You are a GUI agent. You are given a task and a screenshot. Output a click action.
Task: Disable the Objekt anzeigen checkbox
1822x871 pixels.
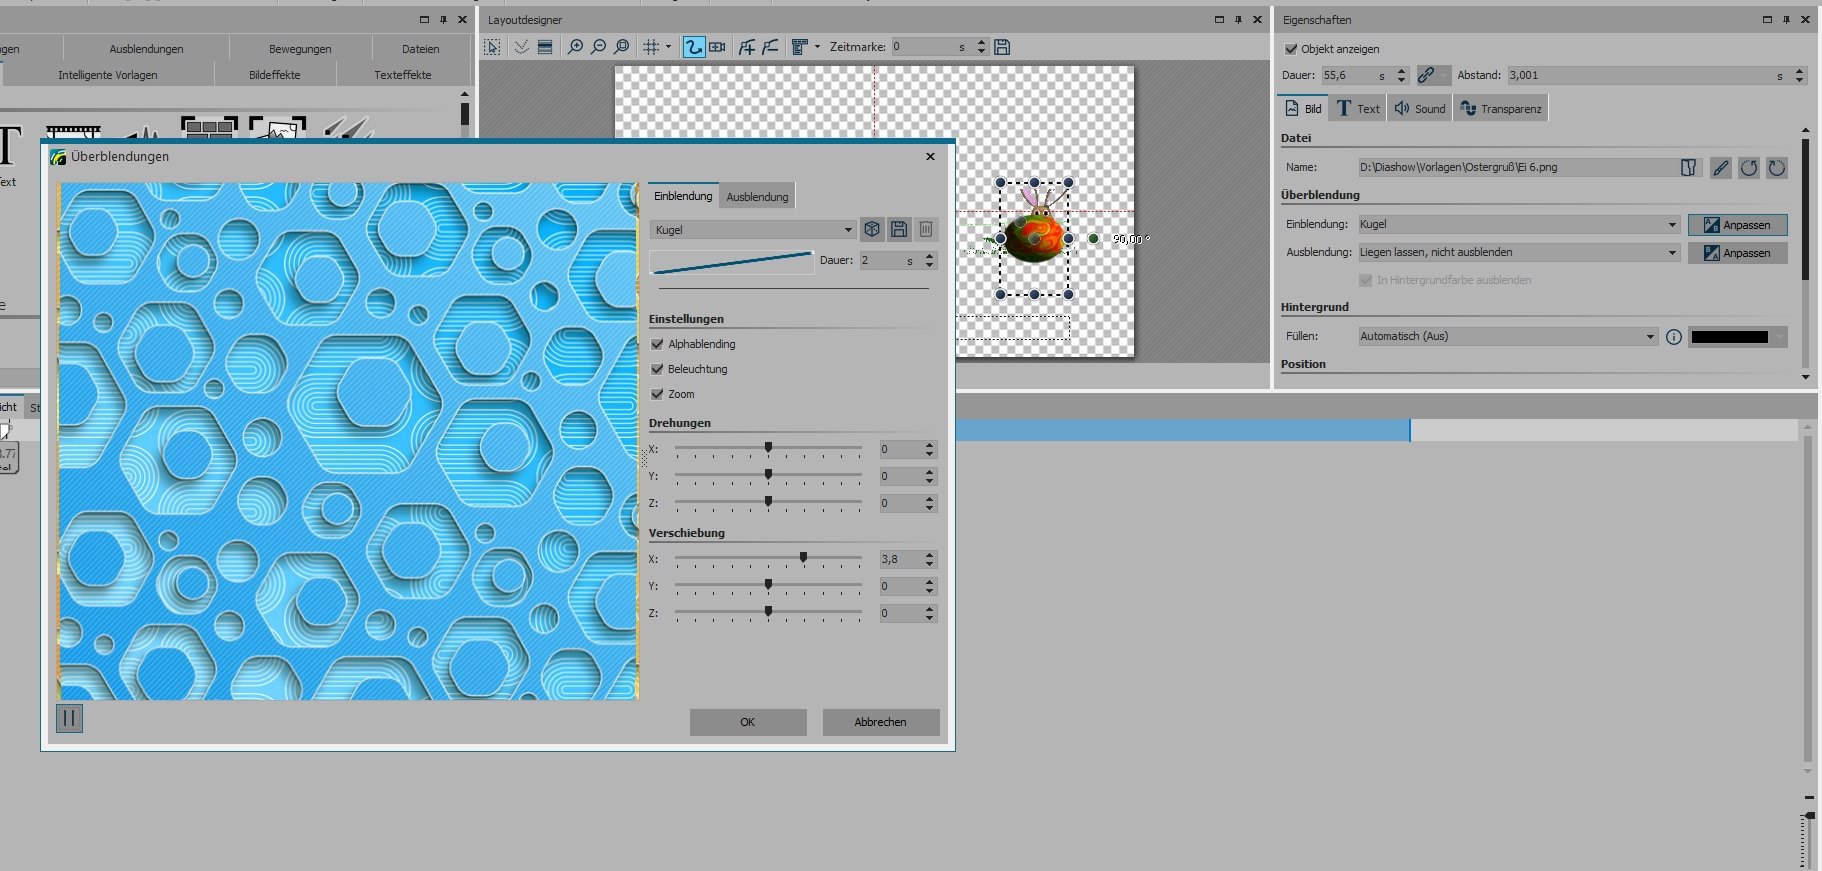(x=1291, y=49)
